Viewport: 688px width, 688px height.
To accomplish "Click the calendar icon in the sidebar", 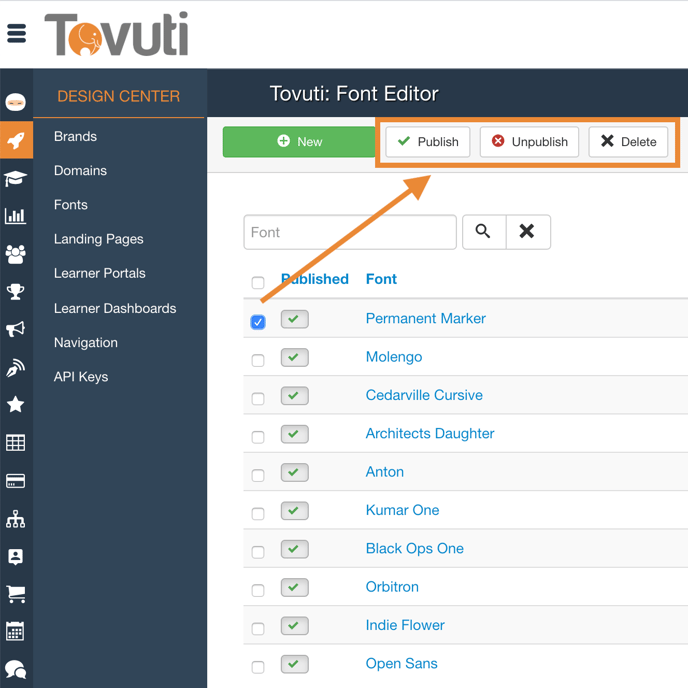I will coord(16,632).
